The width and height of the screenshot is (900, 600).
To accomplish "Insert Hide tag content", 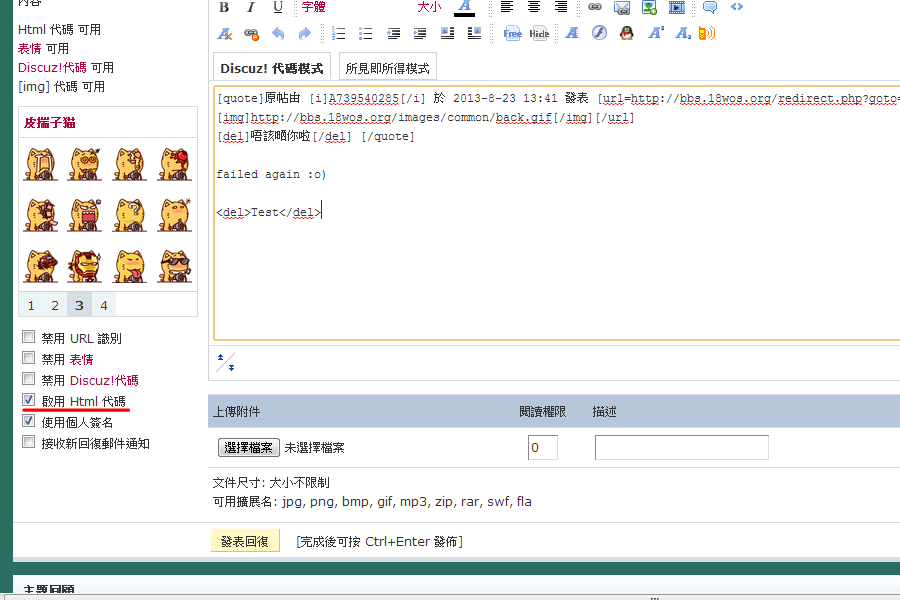I will click(x=539, y=33).
